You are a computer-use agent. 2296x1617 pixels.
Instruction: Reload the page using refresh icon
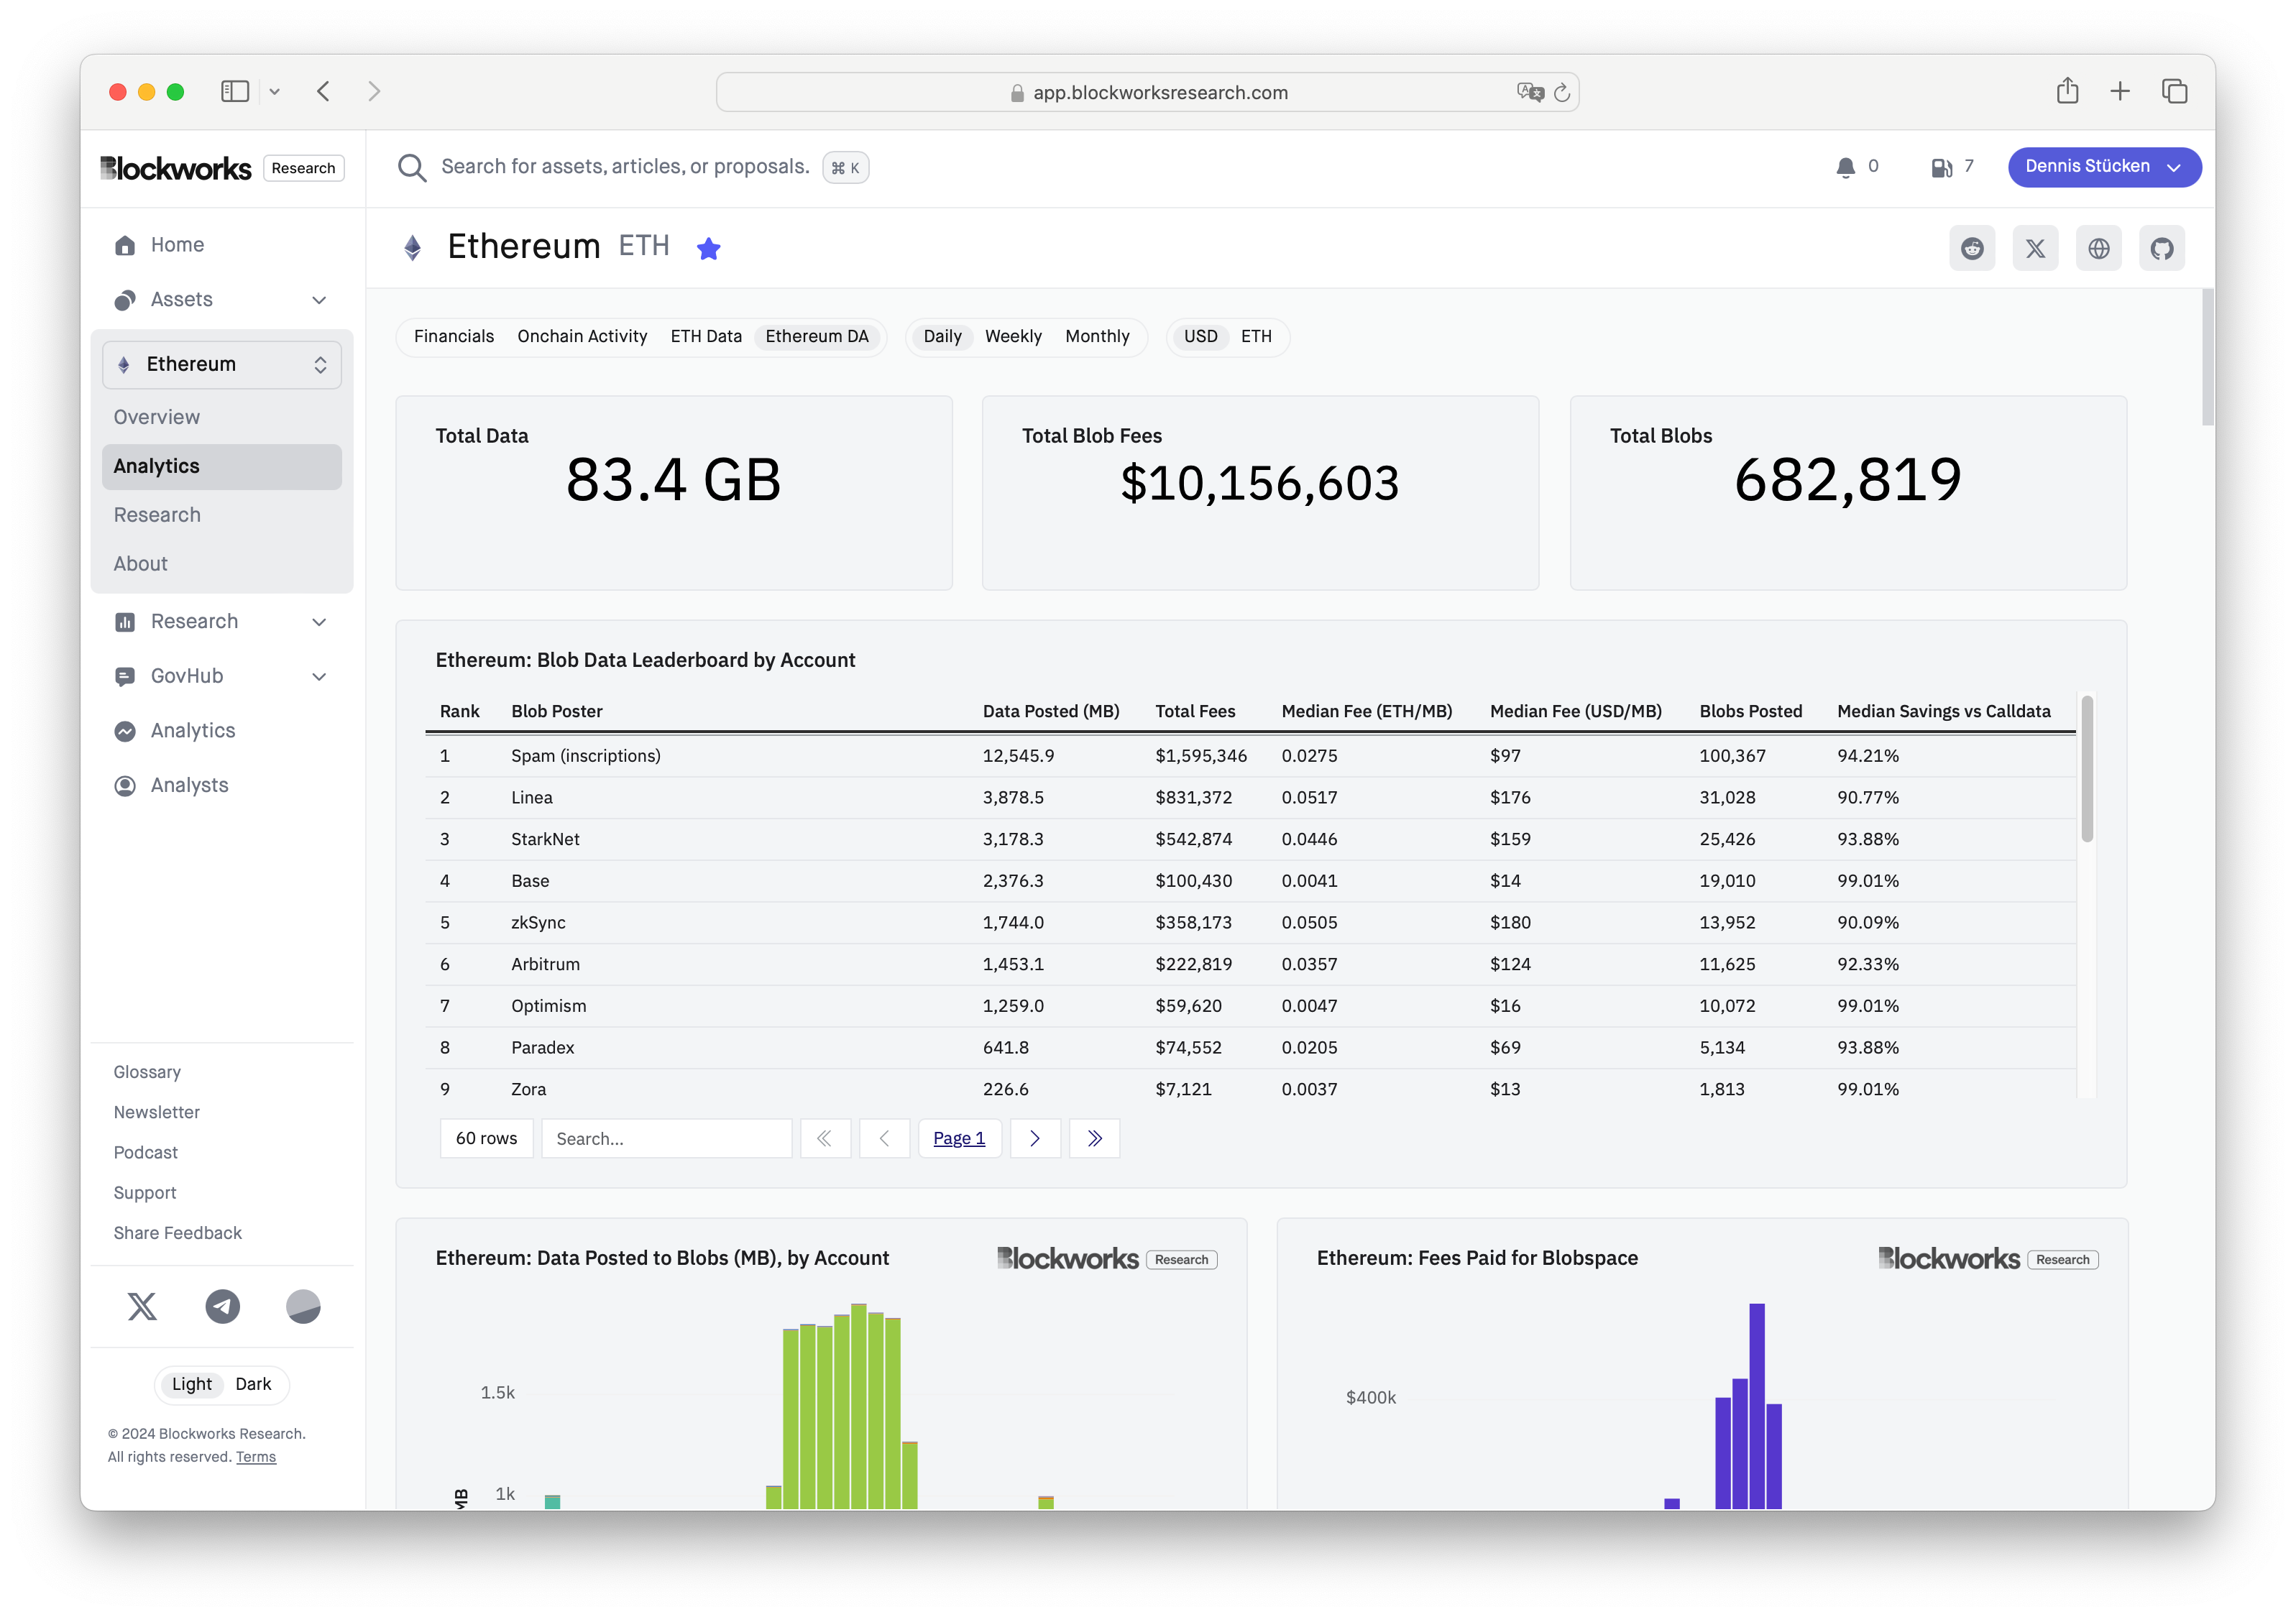pos(1562,93)
